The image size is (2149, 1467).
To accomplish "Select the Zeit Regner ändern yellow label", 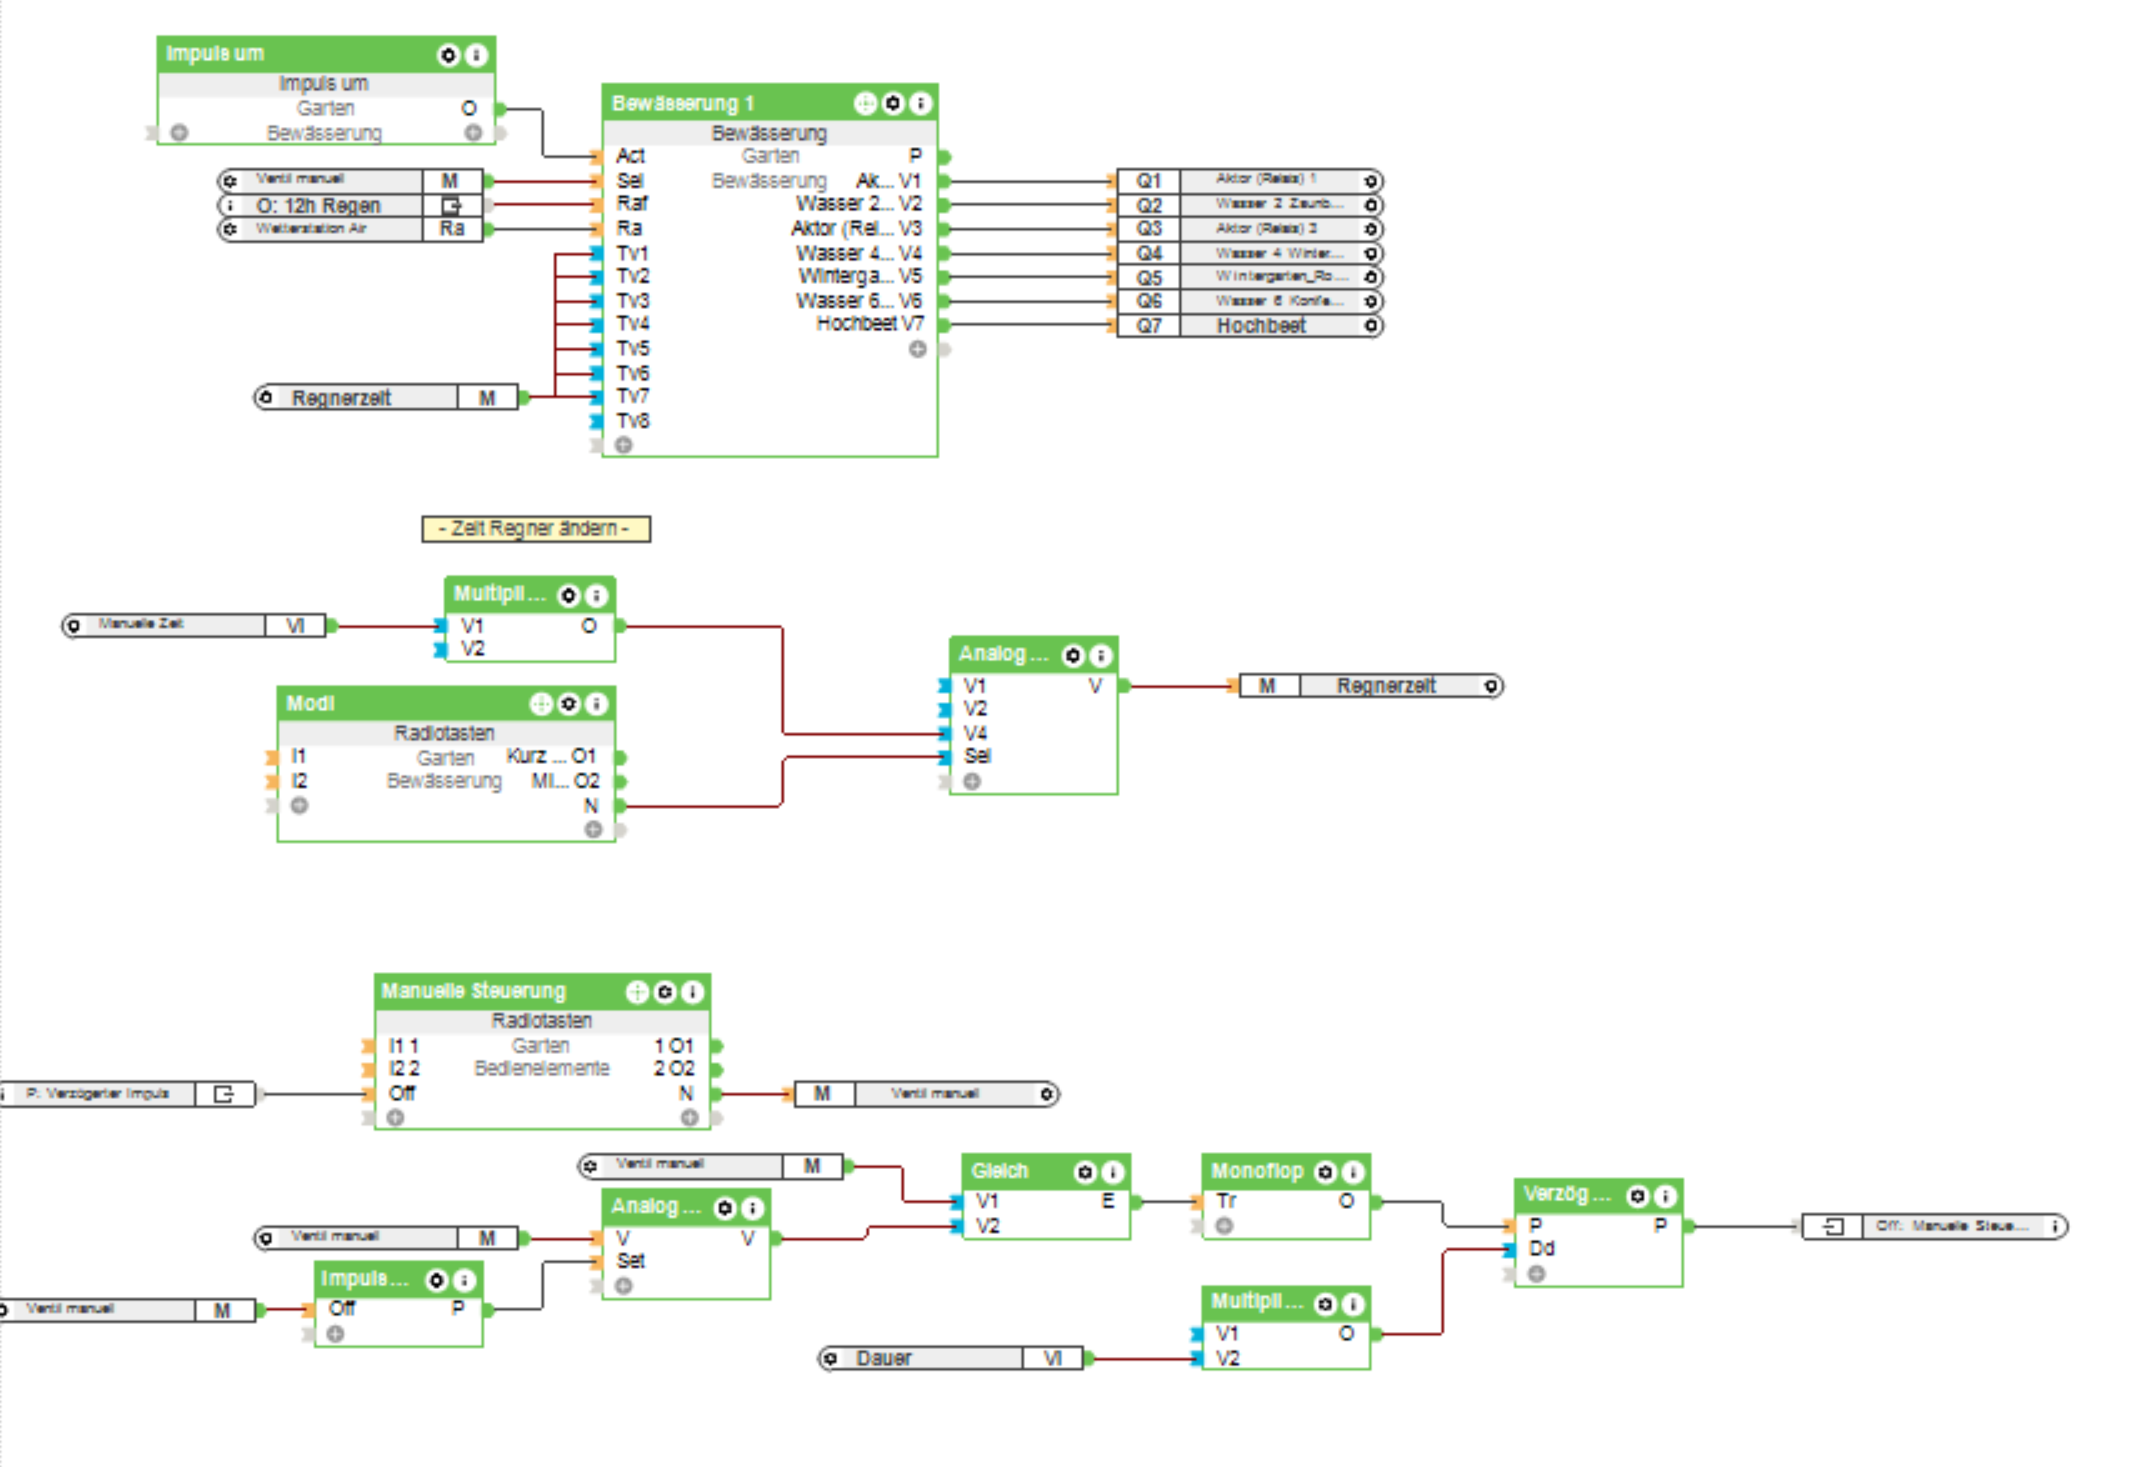I will (535, 528).
